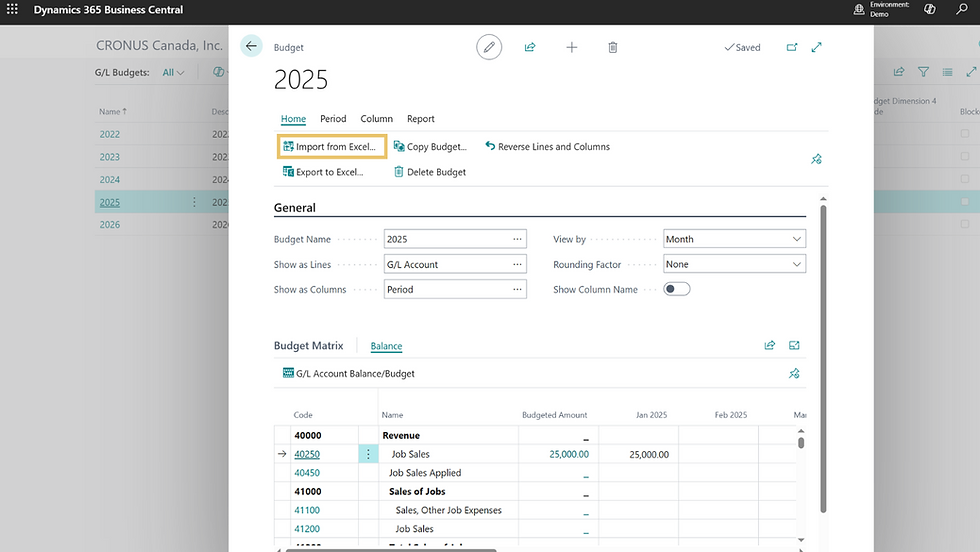Screen dimensions: 980x552
Task: Open the 2024 budget link in list
Action: coord(109,179)
